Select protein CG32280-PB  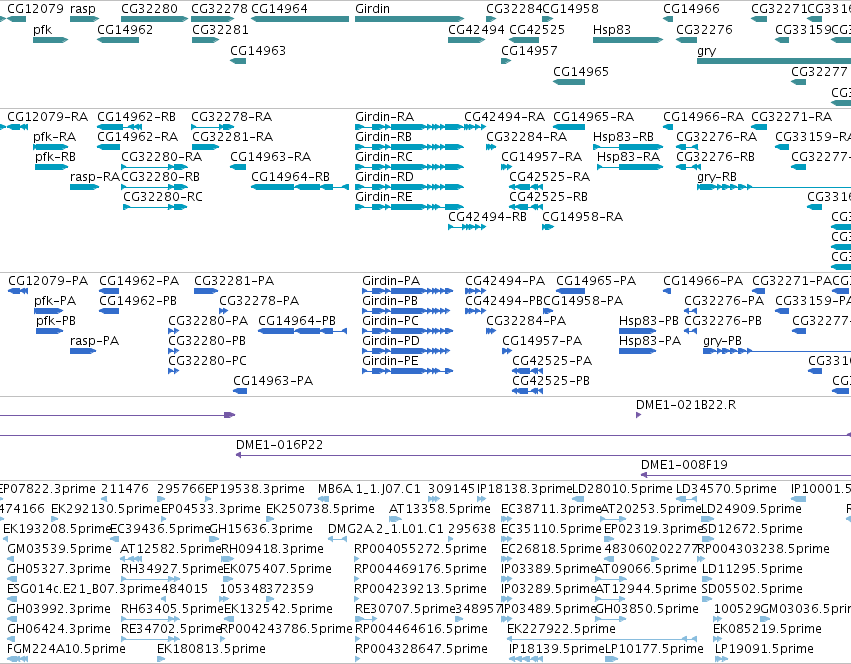(207, 341)
